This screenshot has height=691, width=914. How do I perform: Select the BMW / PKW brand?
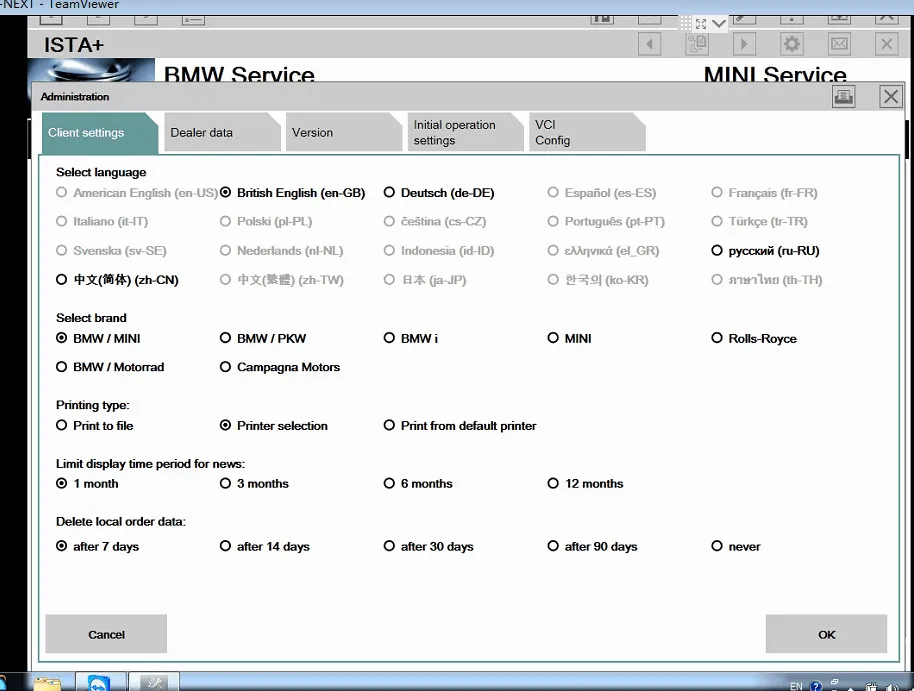tap(263, 338)
